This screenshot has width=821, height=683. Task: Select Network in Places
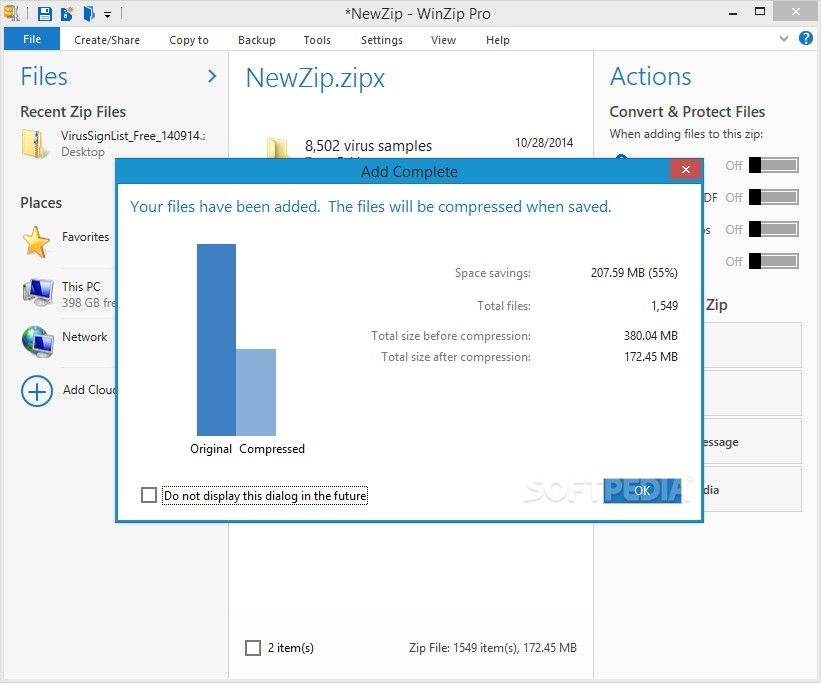tap(84, 337)
